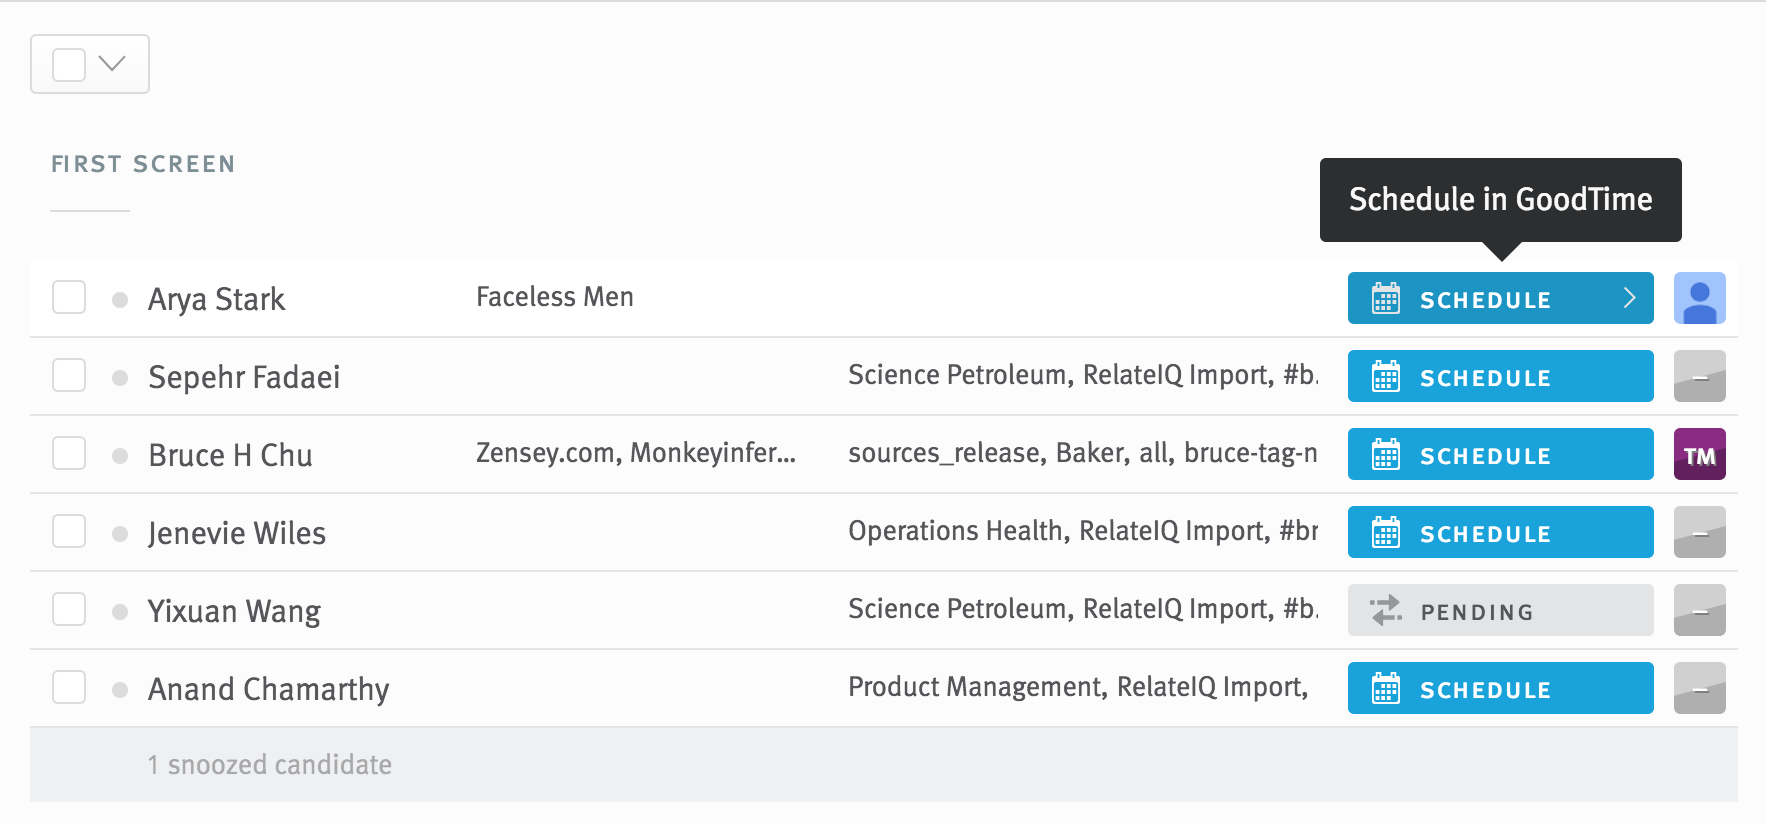This screenshot has width=1766, height=824.
Task: Click gray status dot beside Arya Stark
Action: [120, 300]
